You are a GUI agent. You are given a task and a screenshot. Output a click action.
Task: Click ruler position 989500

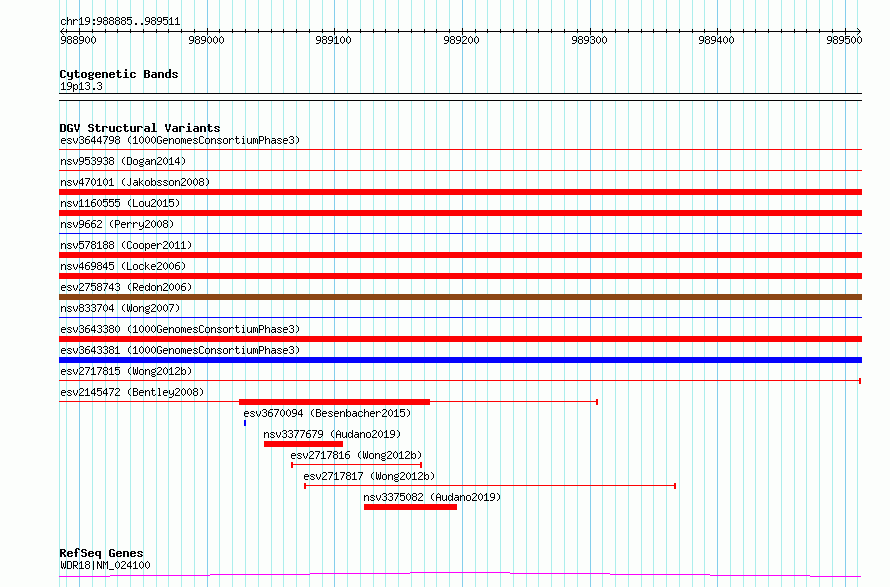coord(844,40)
